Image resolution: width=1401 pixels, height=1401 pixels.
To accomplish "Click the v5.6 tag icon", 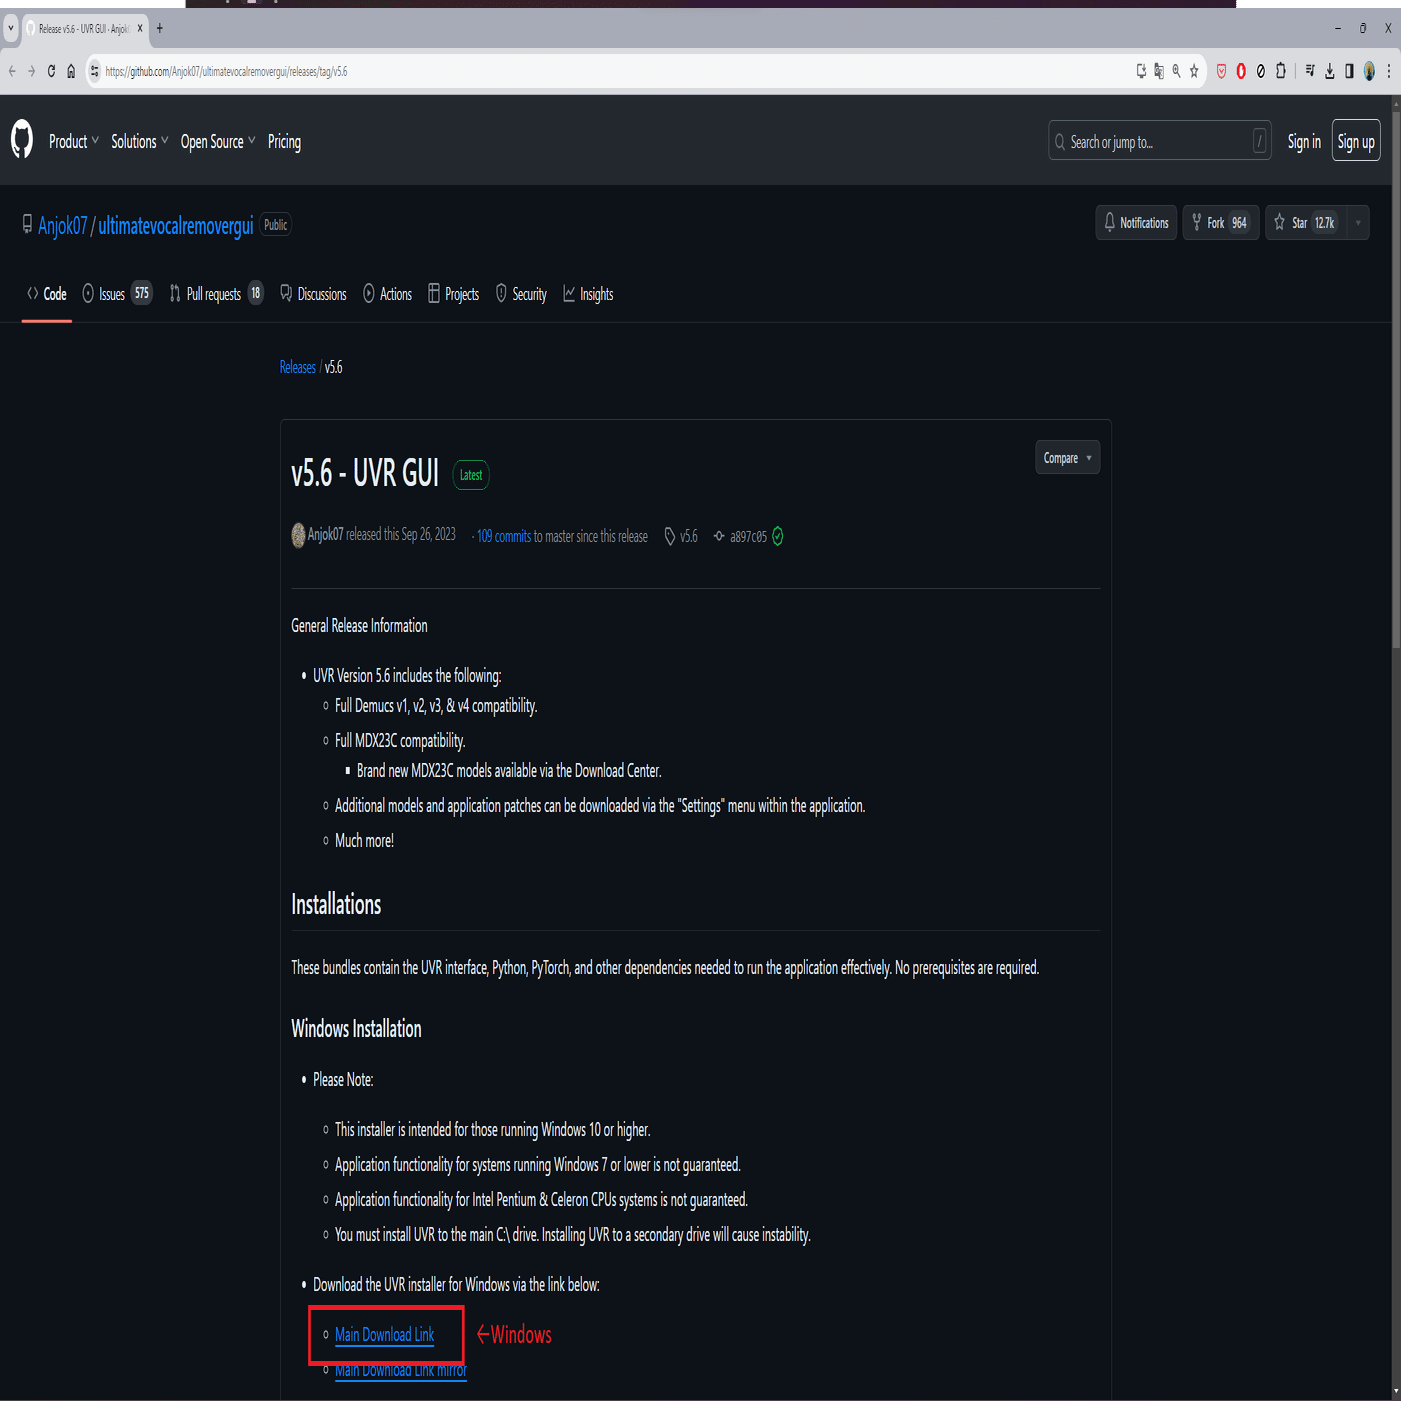I will click(670, 536).
